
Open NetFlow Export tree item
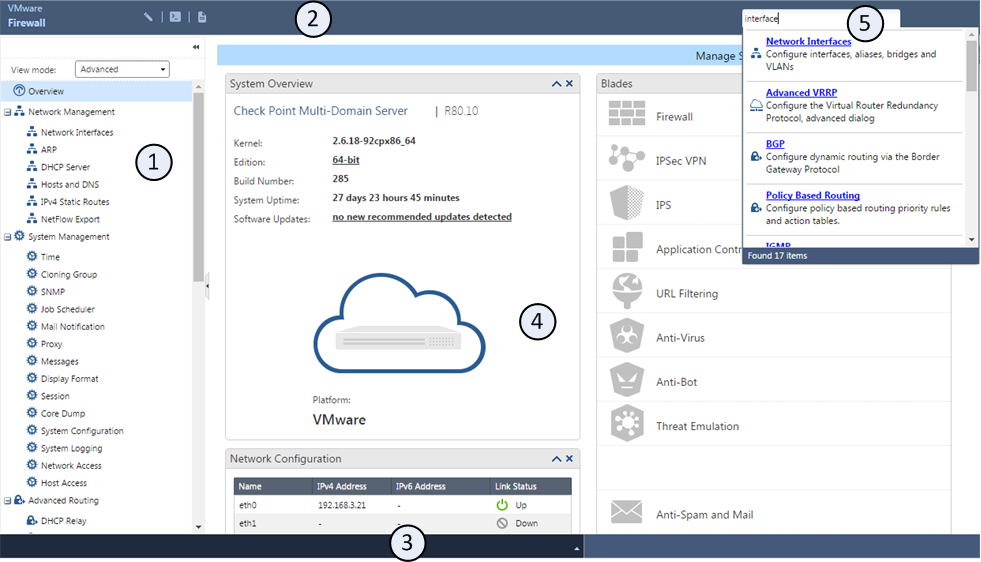(70, 220)
